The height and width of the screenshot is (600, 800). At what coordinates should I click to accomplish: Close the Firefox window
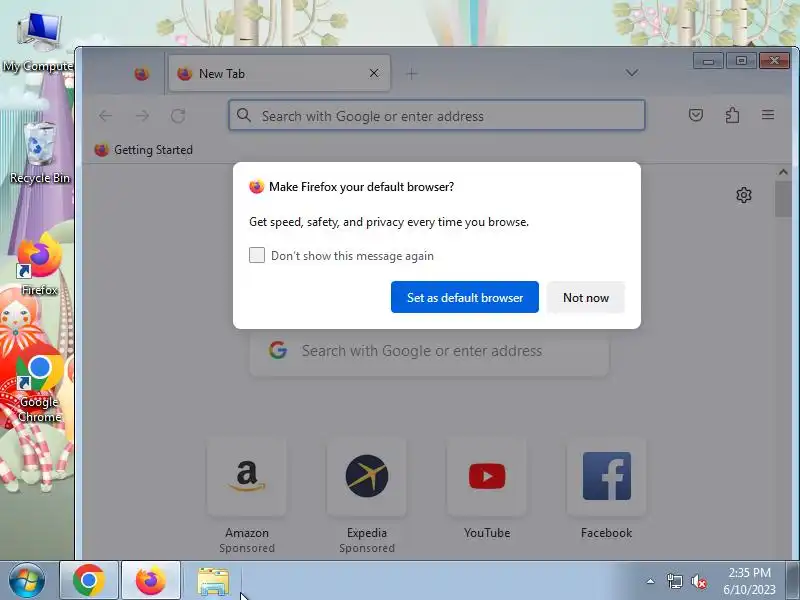[774, 61]
